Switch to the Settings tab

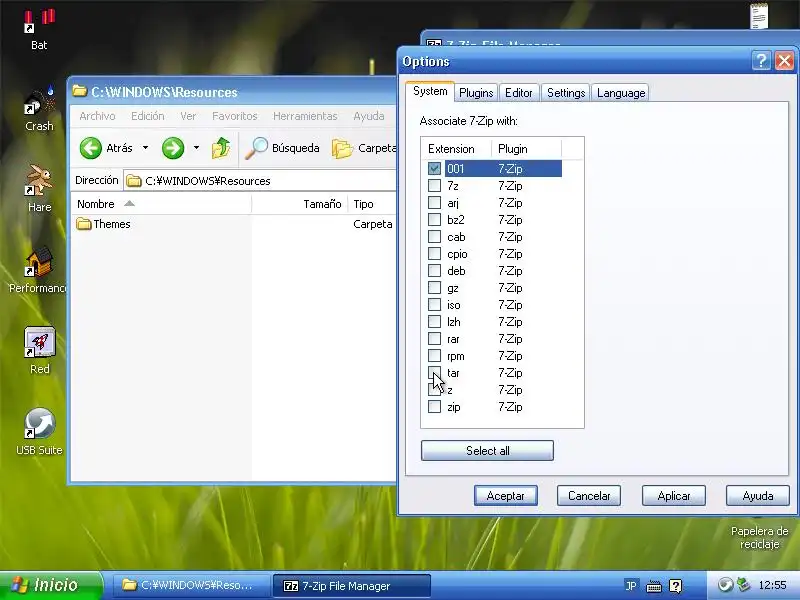click(x=566, y=93)
